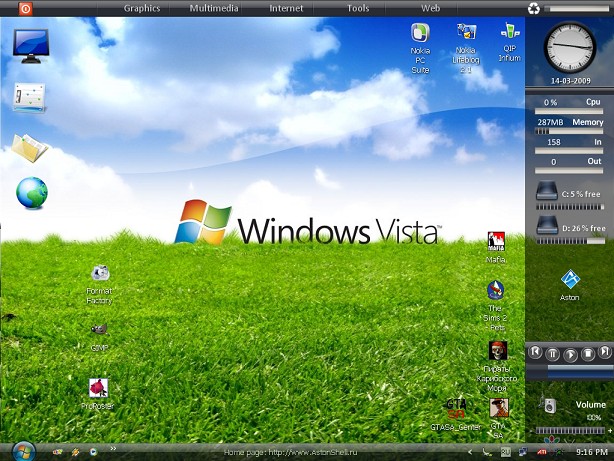Open the Start orb menu
614x461 pixels.
click(24, 452)
